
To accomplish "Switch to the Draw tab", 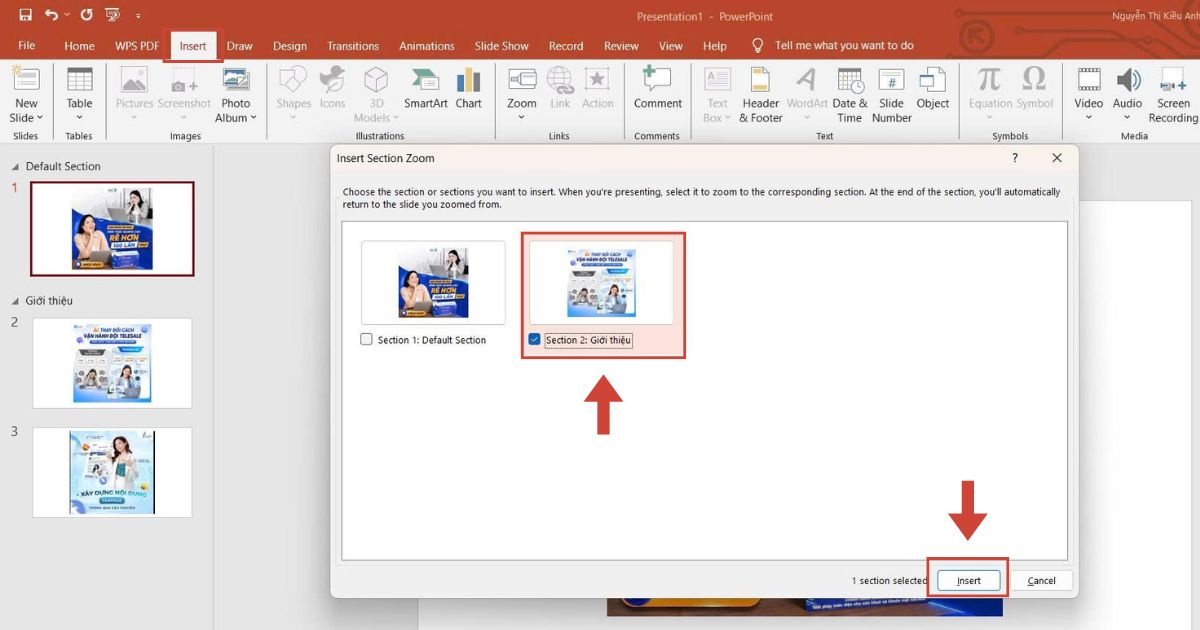I will click(x=239, y=46).
